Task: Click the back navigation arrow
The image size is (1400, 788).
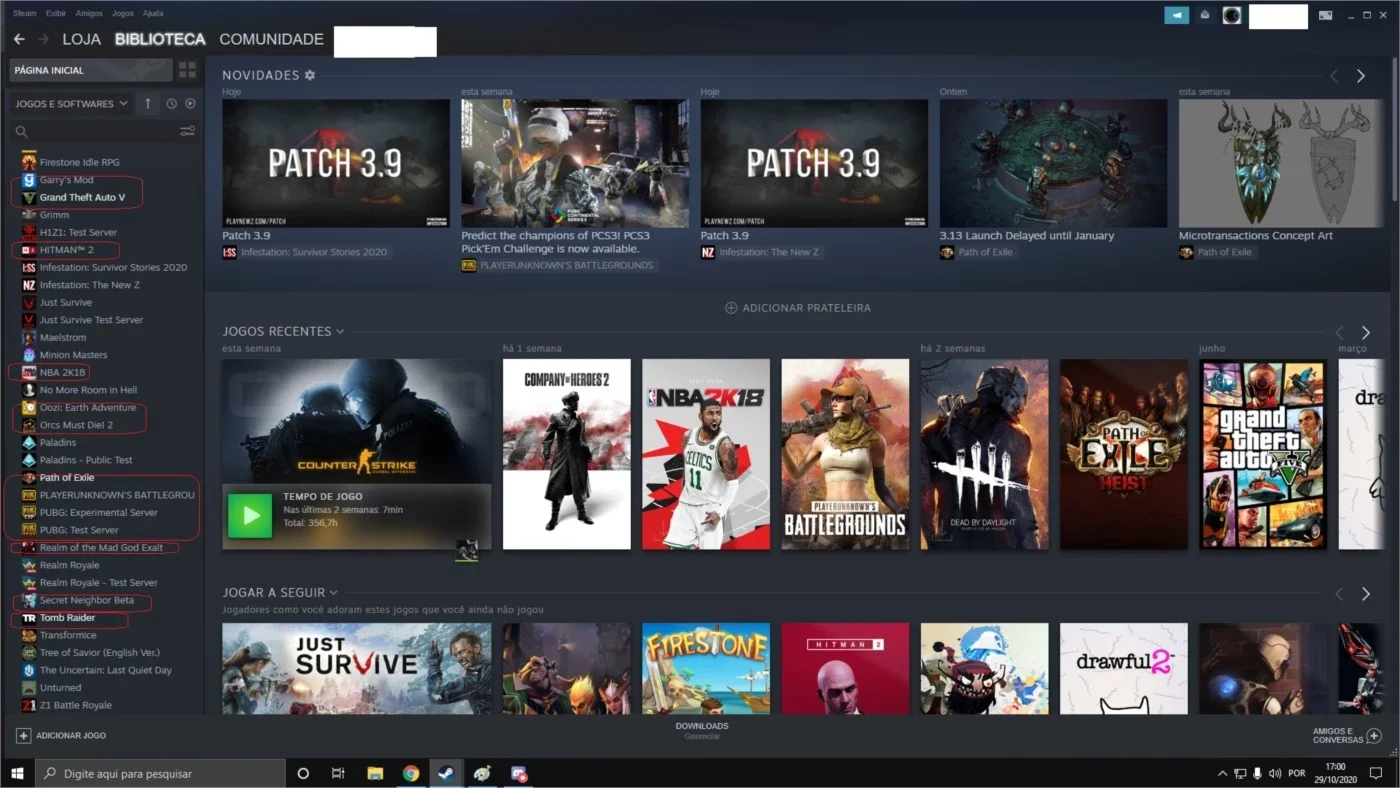Action: click(19, 39)
